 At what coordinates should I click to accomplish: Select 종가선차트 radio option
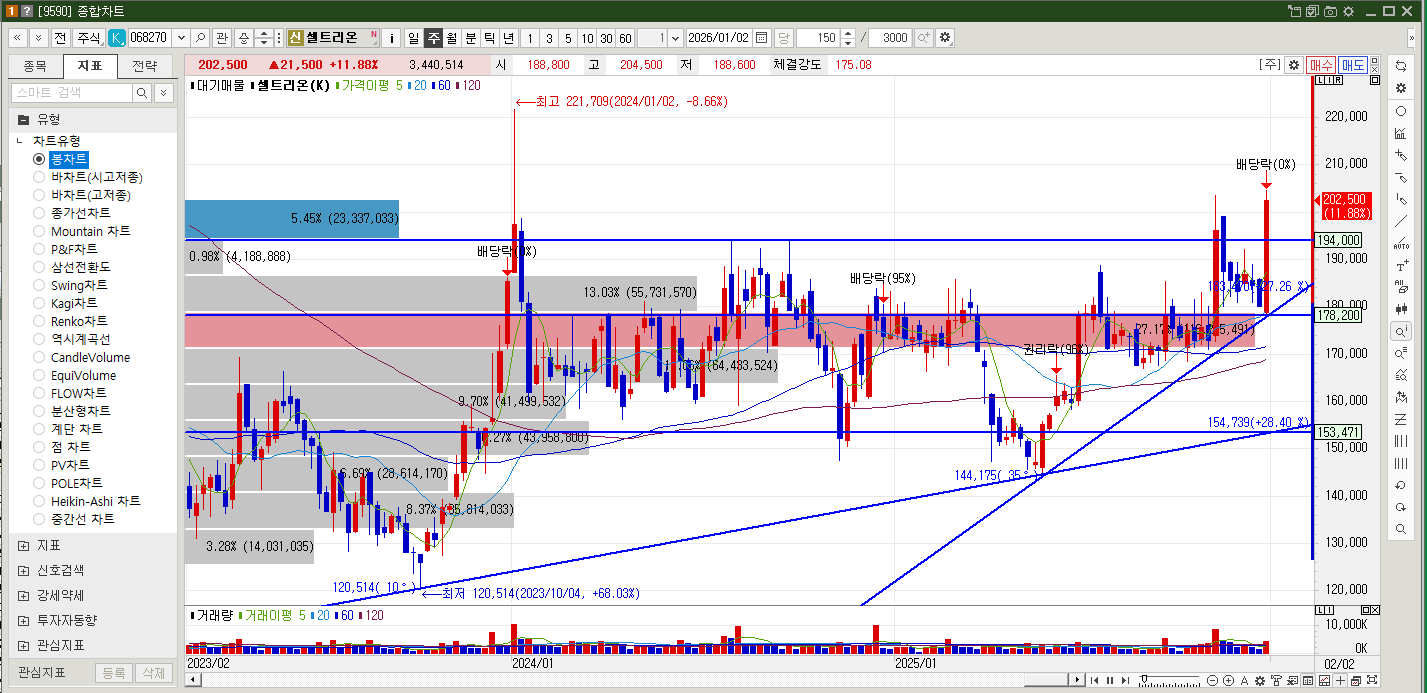tap(39, 213)
